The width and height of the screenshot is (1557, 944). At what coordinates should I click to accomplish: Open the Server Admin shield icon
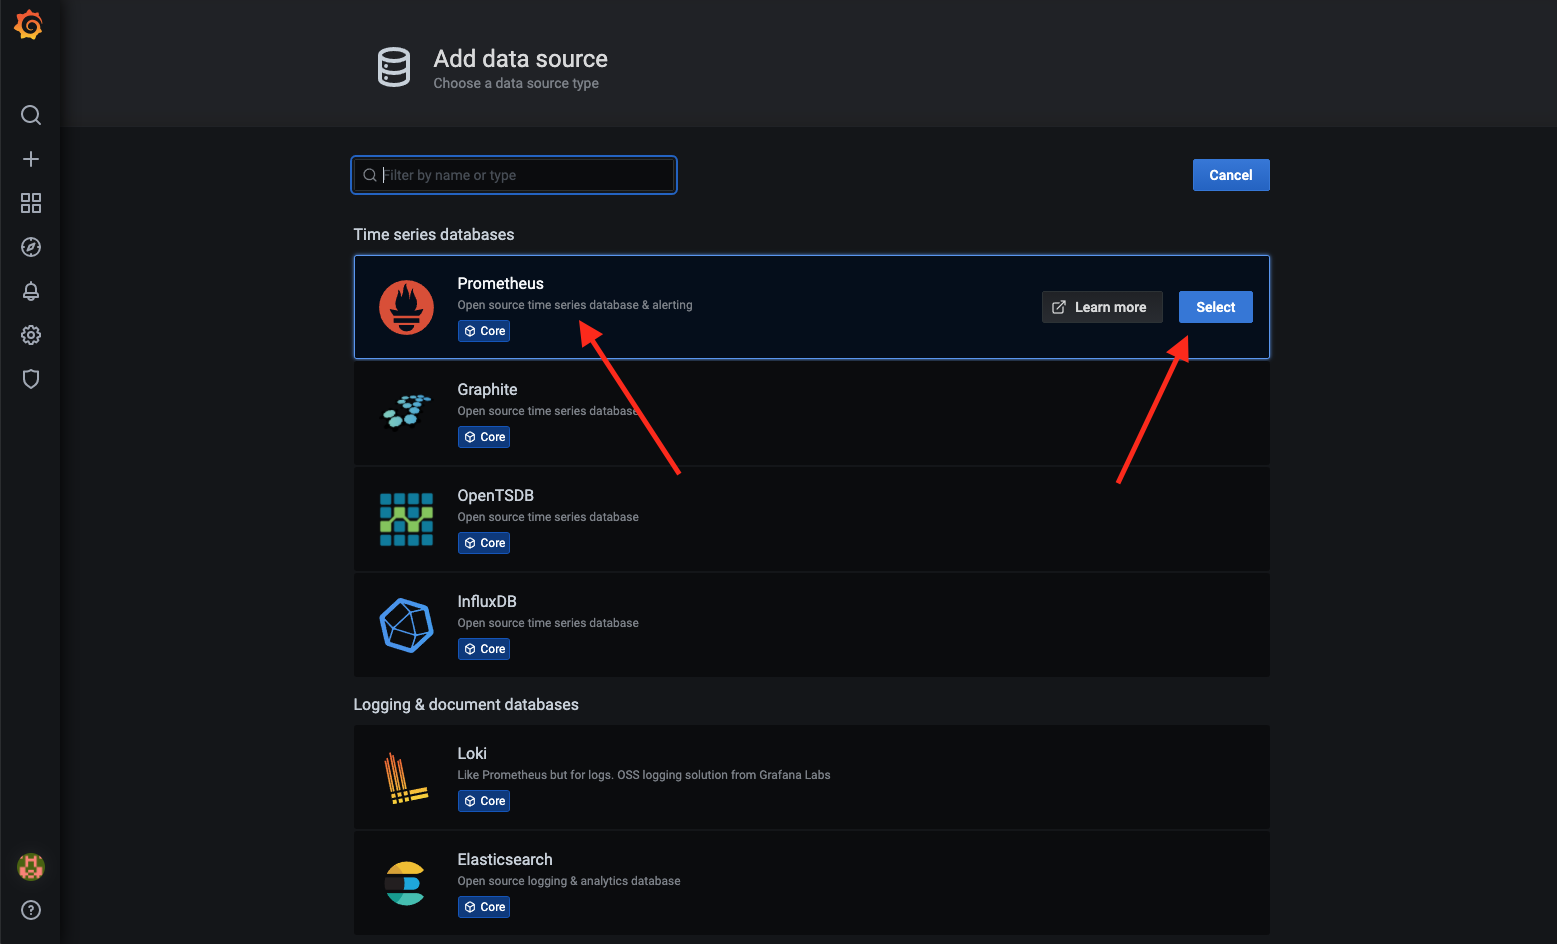click(31, 379)
